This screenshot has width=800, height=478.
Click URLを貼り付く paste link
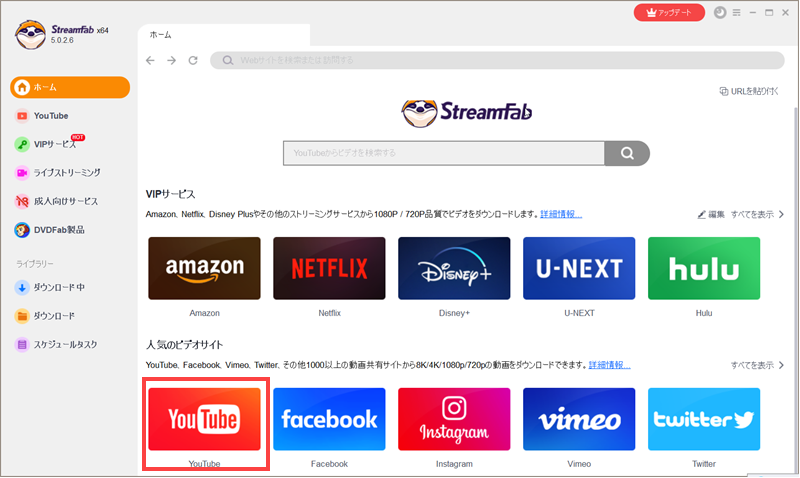tap(749, 91)
